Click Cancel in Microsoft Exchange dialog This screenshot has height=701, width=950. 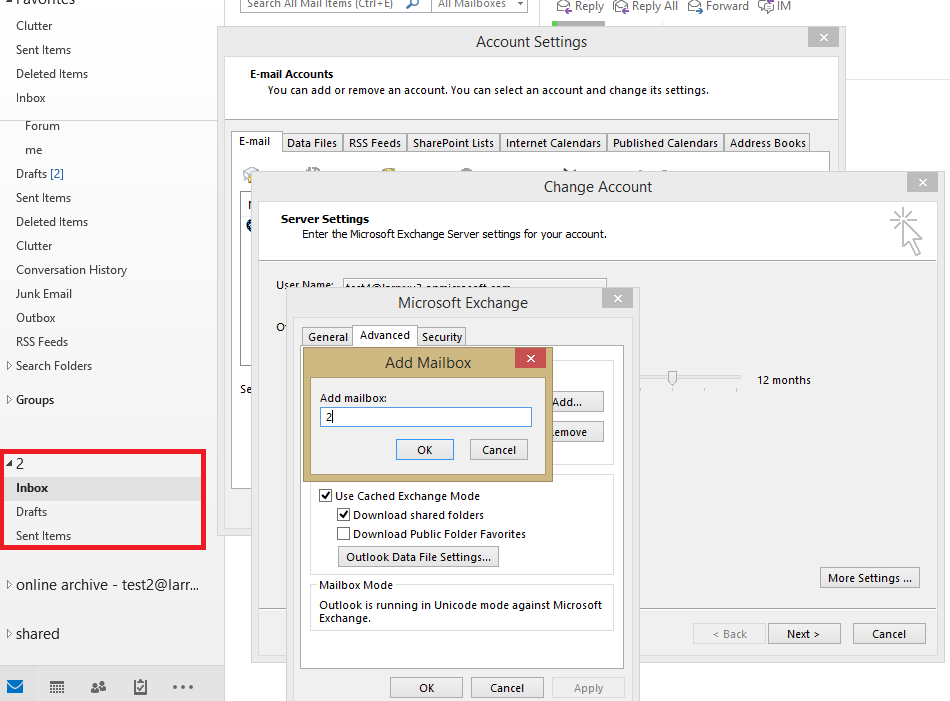click(x=507, y=688)
